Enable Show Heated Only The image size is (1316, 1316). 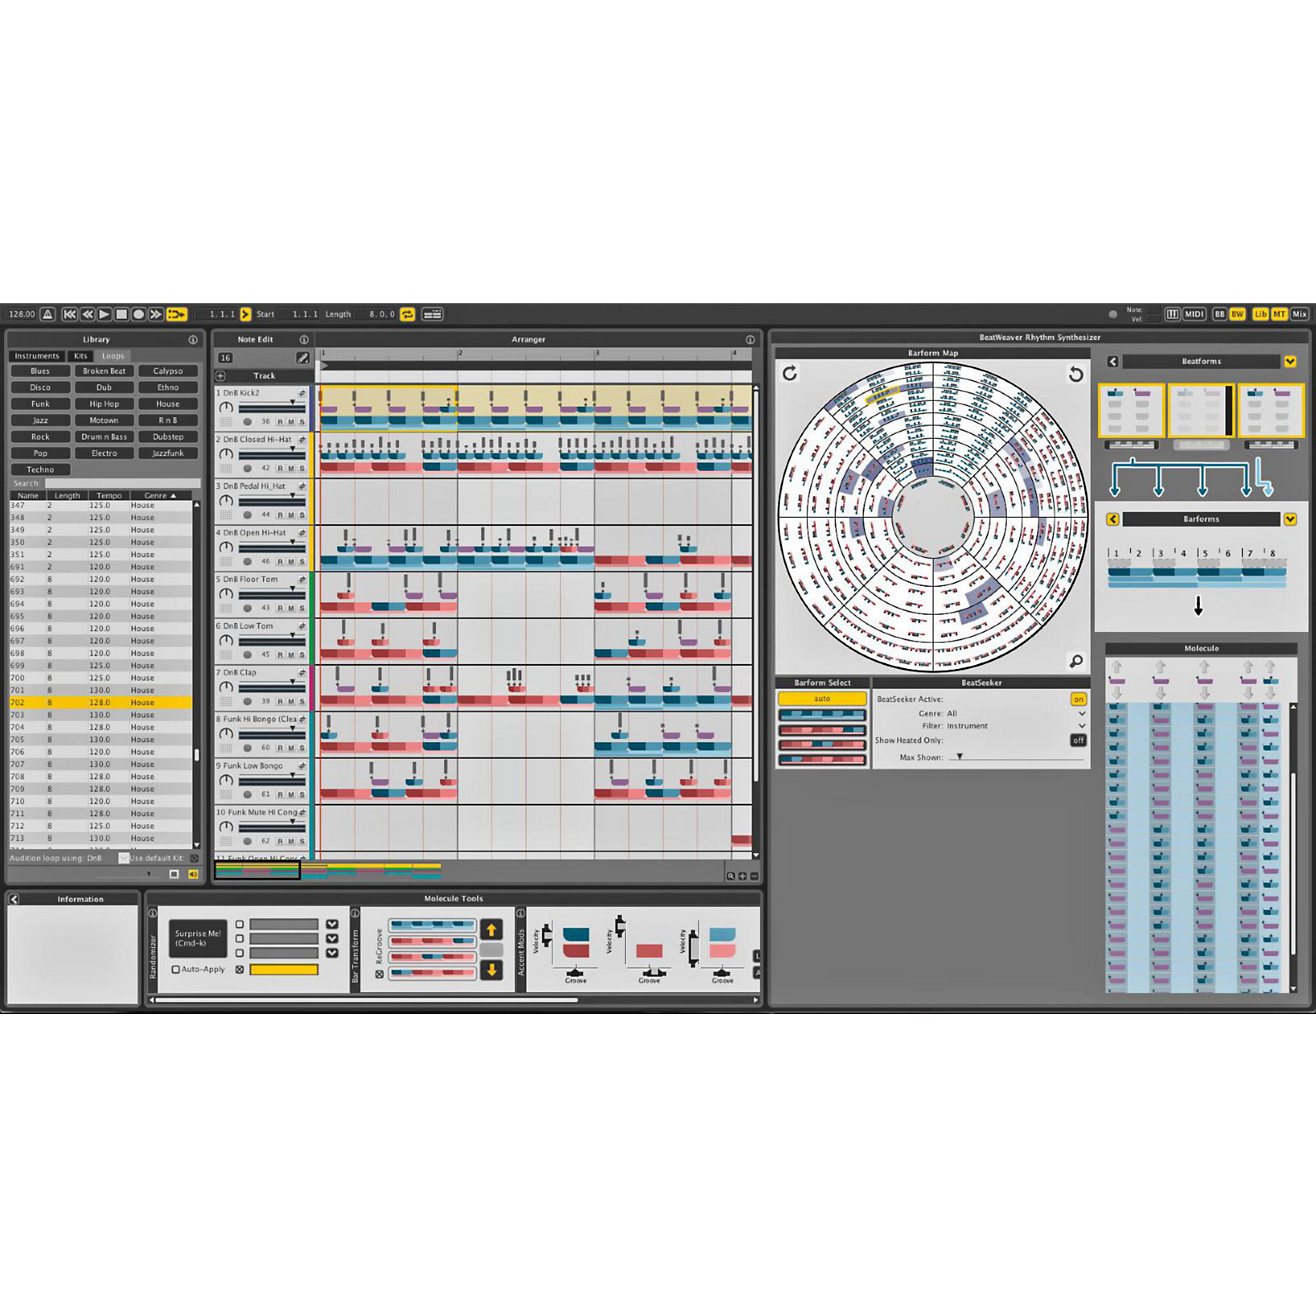1078,740
